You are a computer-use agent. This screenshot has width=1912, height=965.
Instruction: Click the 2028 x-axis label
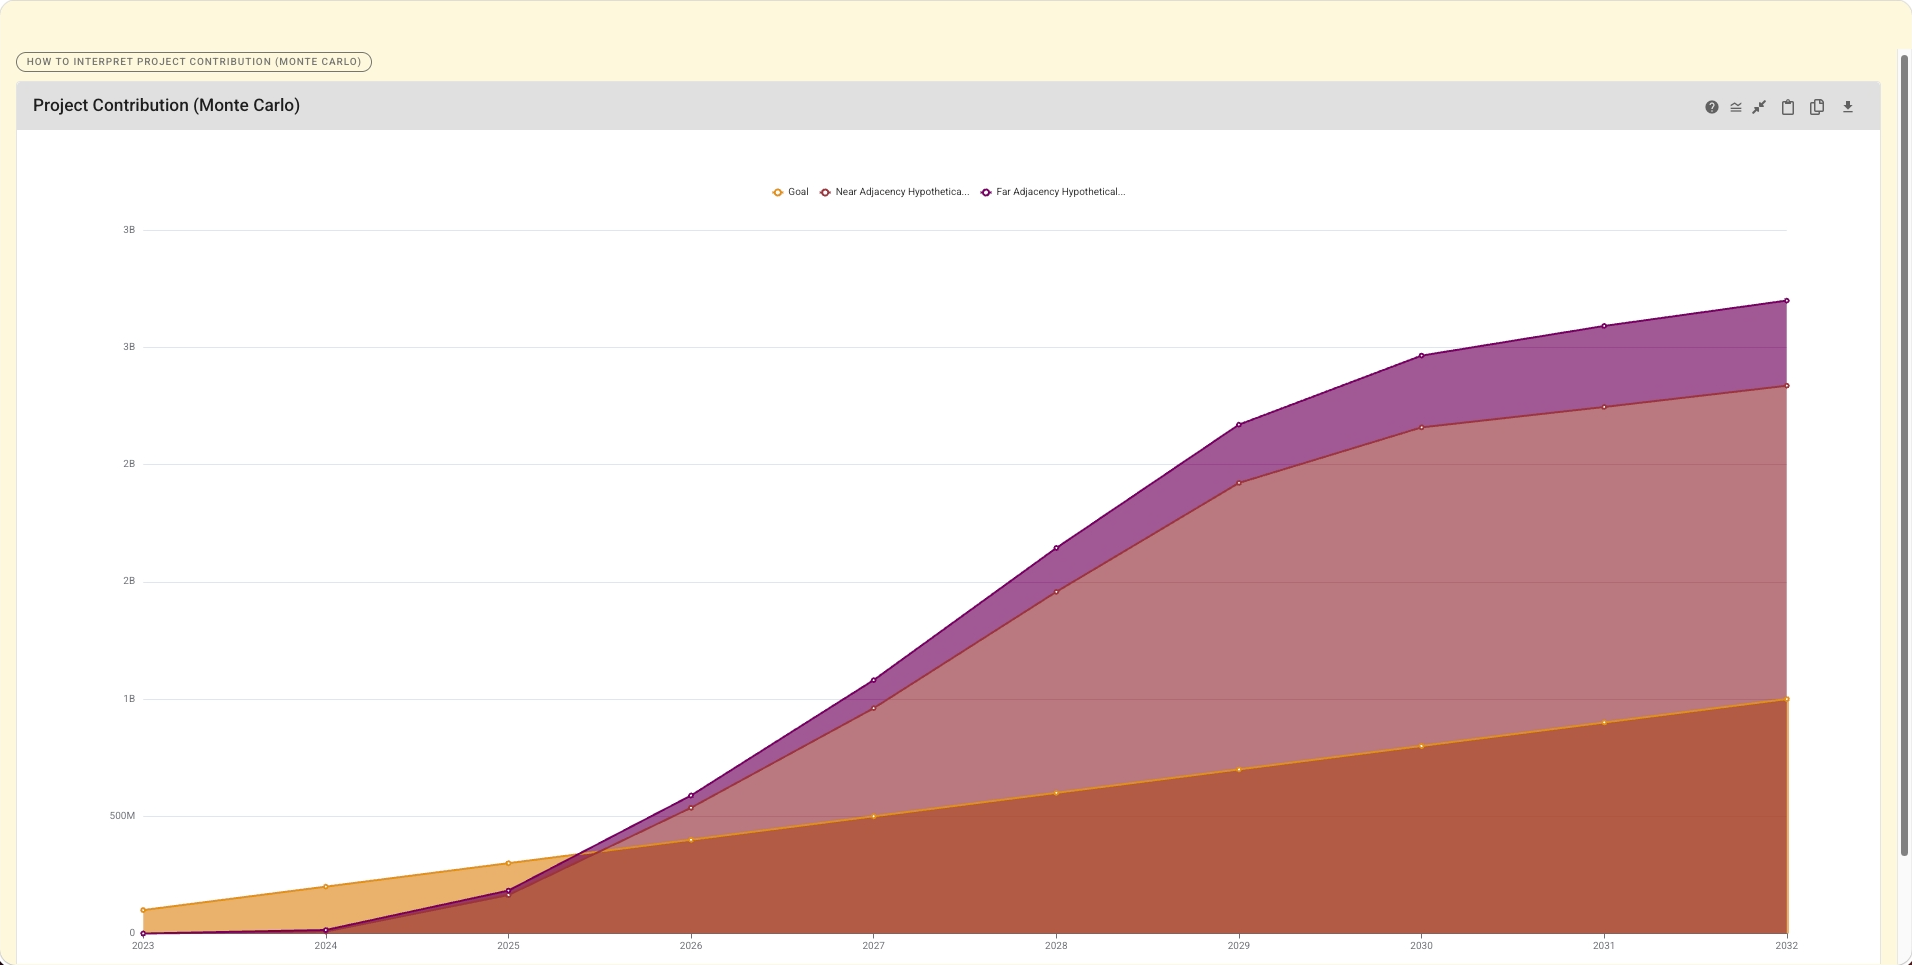tap(1056, 945)
